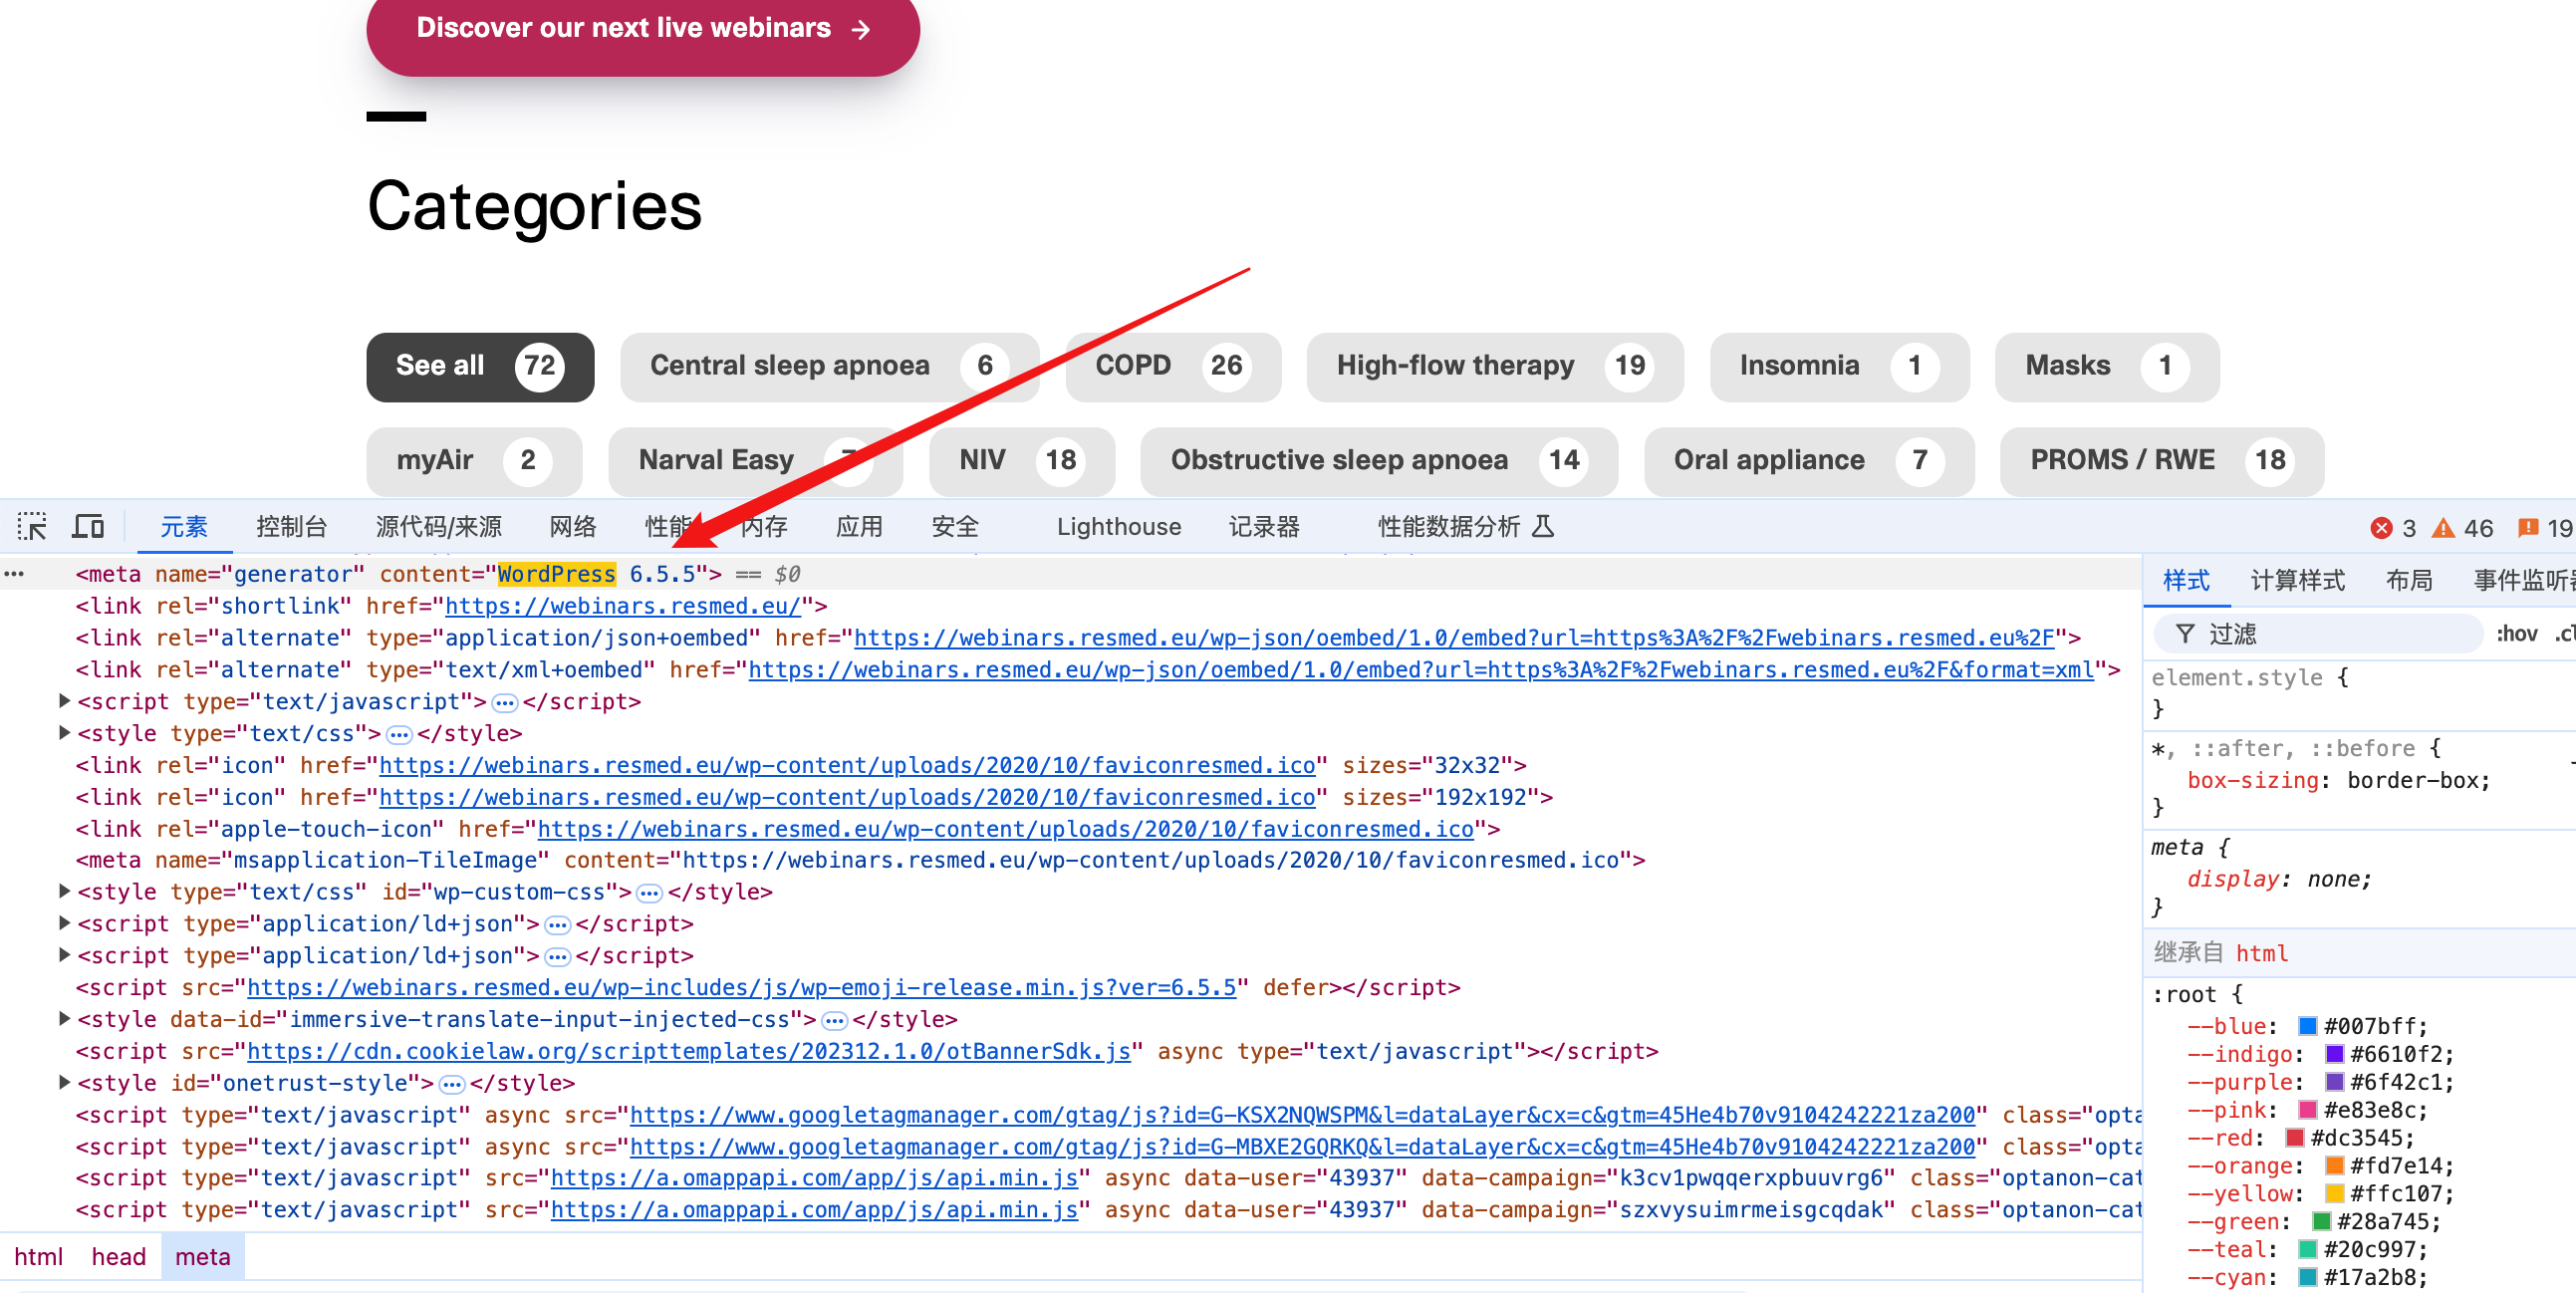Toggle the :hov element state panel
This screenshot has height=1293, width=2576.
click(x=2516, y=634)
